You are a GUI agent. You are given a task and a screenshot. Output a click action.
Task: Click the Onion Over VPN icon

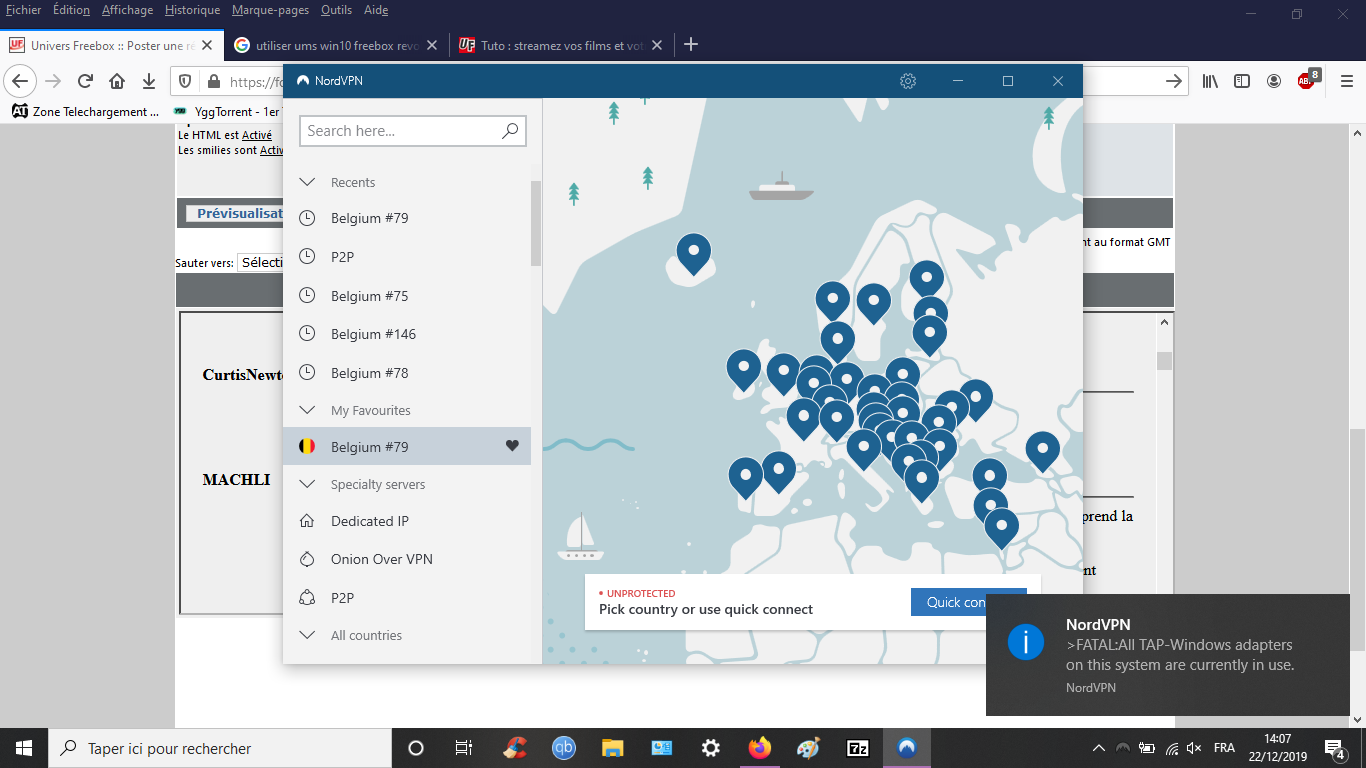click(308, 559)
